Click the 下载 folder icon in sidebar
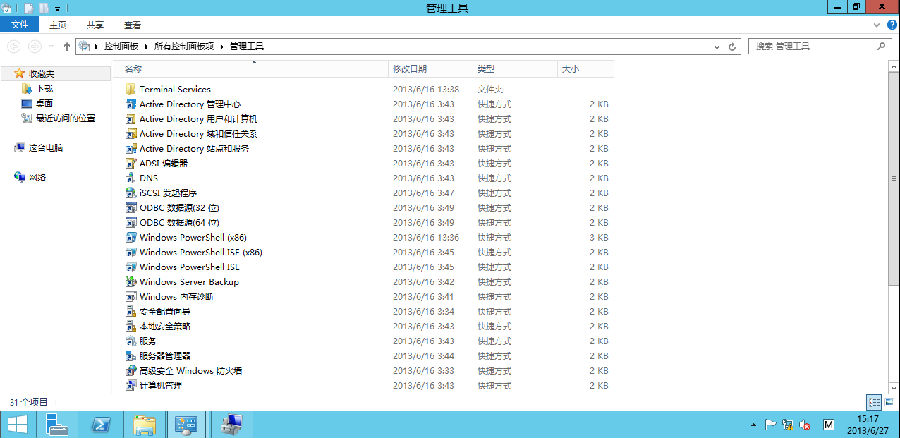Image resolution: width=900 pixels, height=438 pixels. 26,88
